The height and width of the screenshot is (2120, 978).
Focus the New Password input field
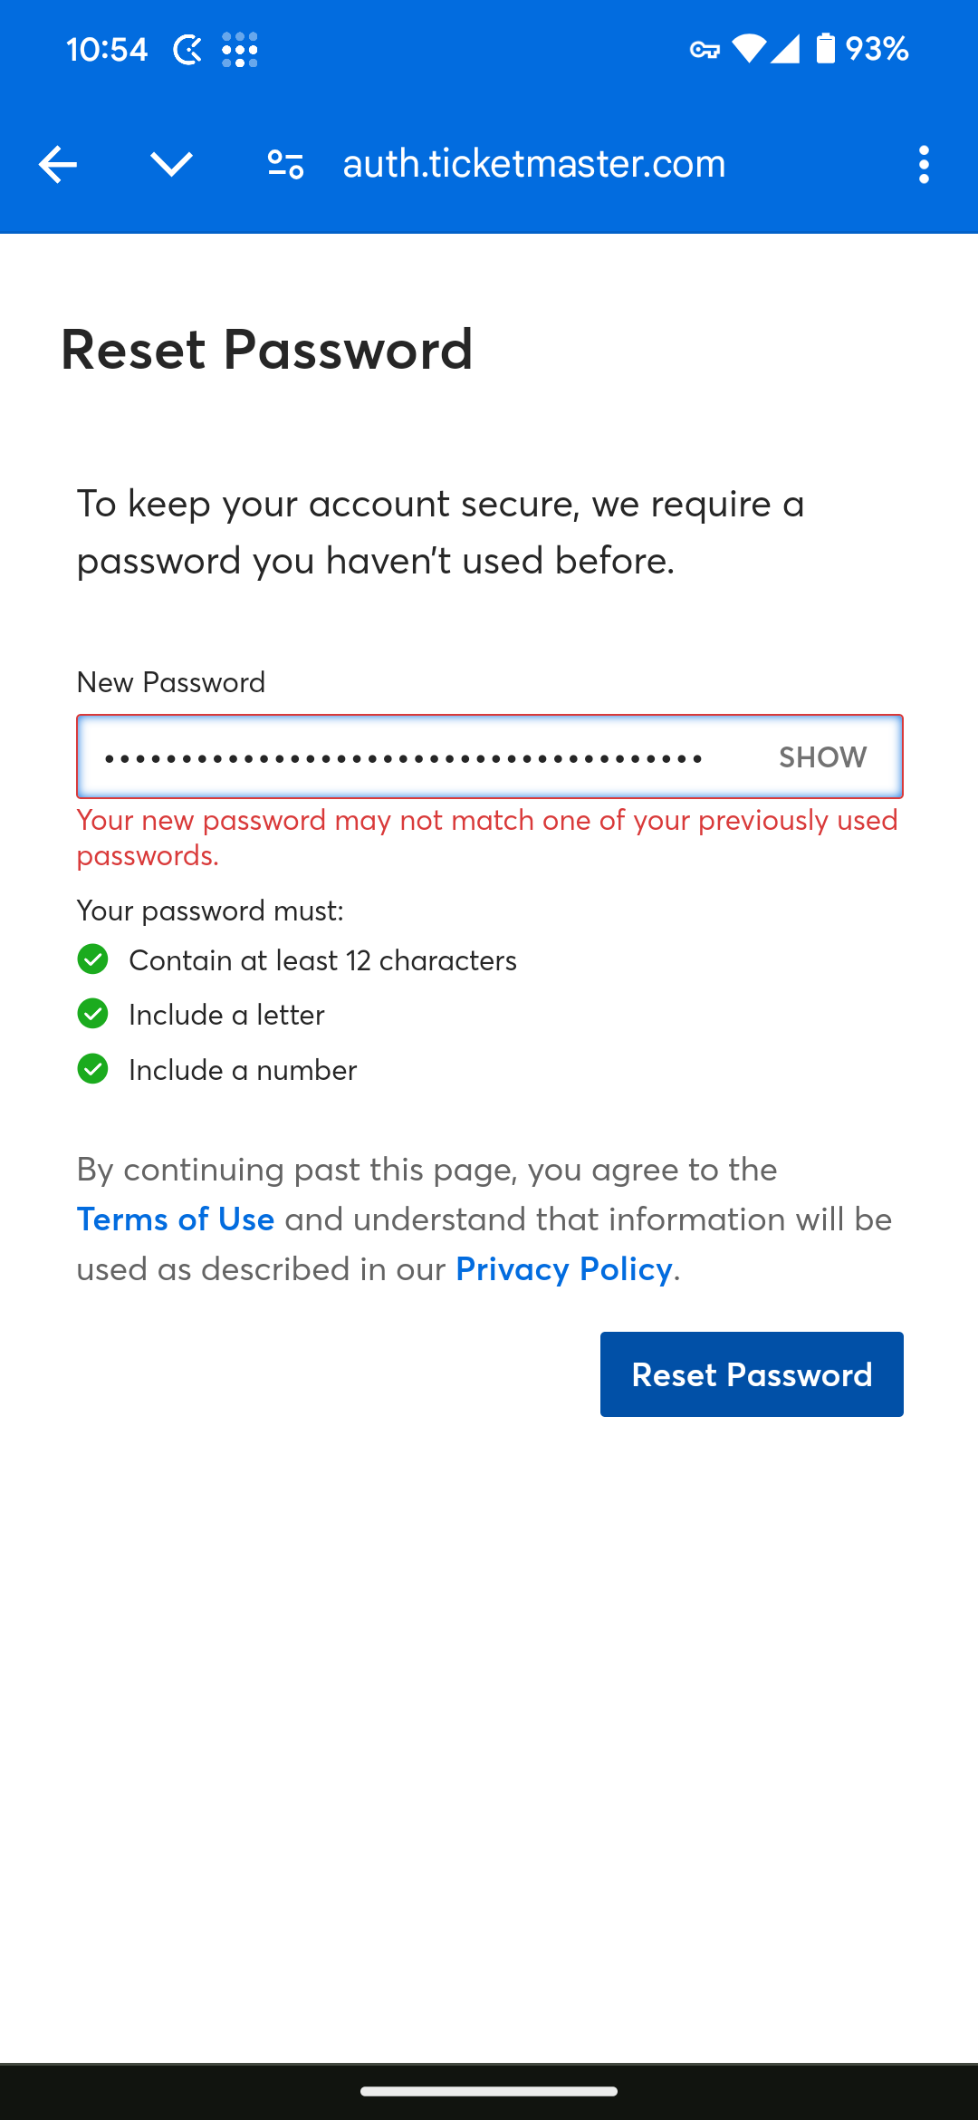[x=490, y=757]
